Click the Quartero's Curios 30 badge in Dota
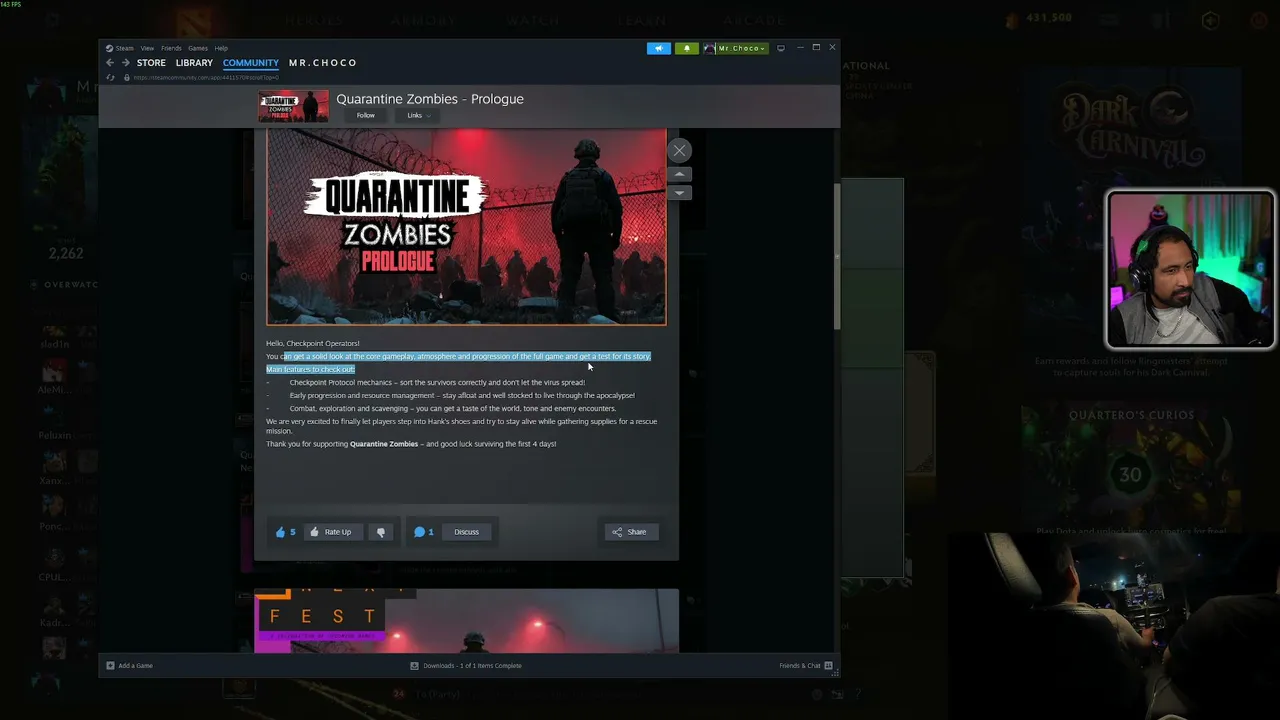 pyautogui.click(x=1130, y=475)
